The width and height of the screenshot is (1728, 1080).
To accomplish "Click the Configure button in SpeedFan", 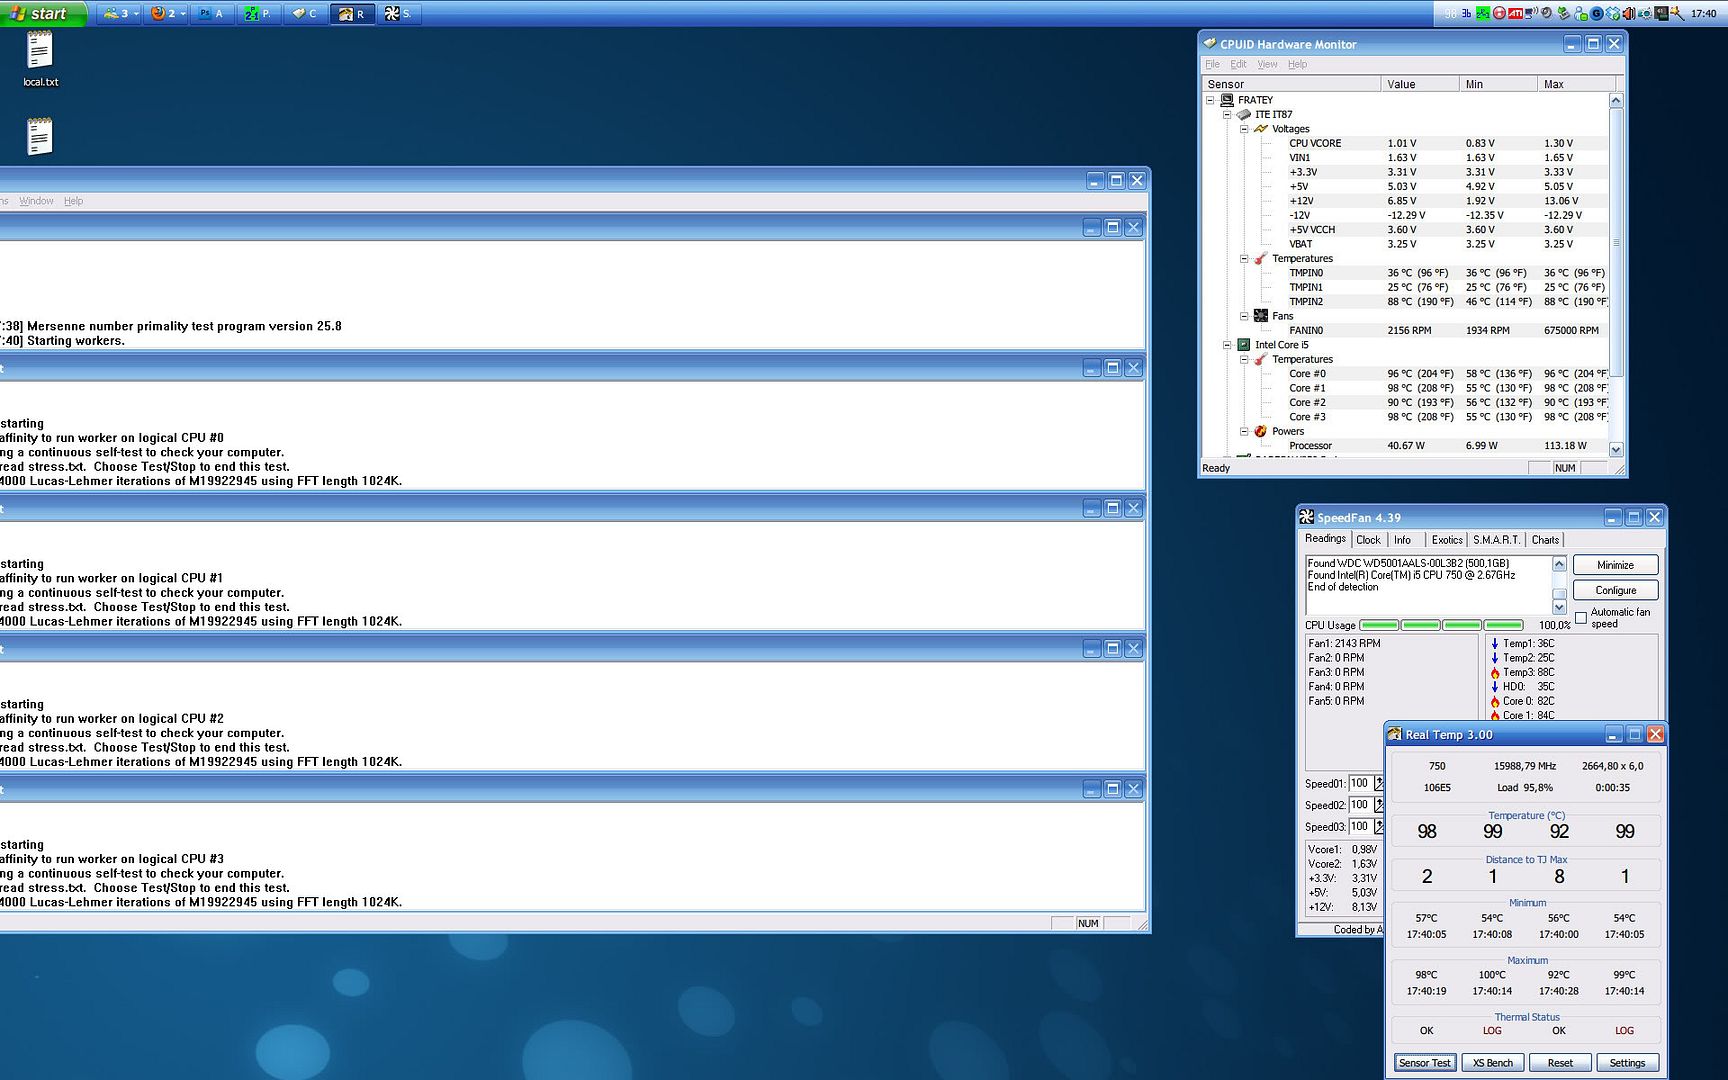I will [1615, 591].
